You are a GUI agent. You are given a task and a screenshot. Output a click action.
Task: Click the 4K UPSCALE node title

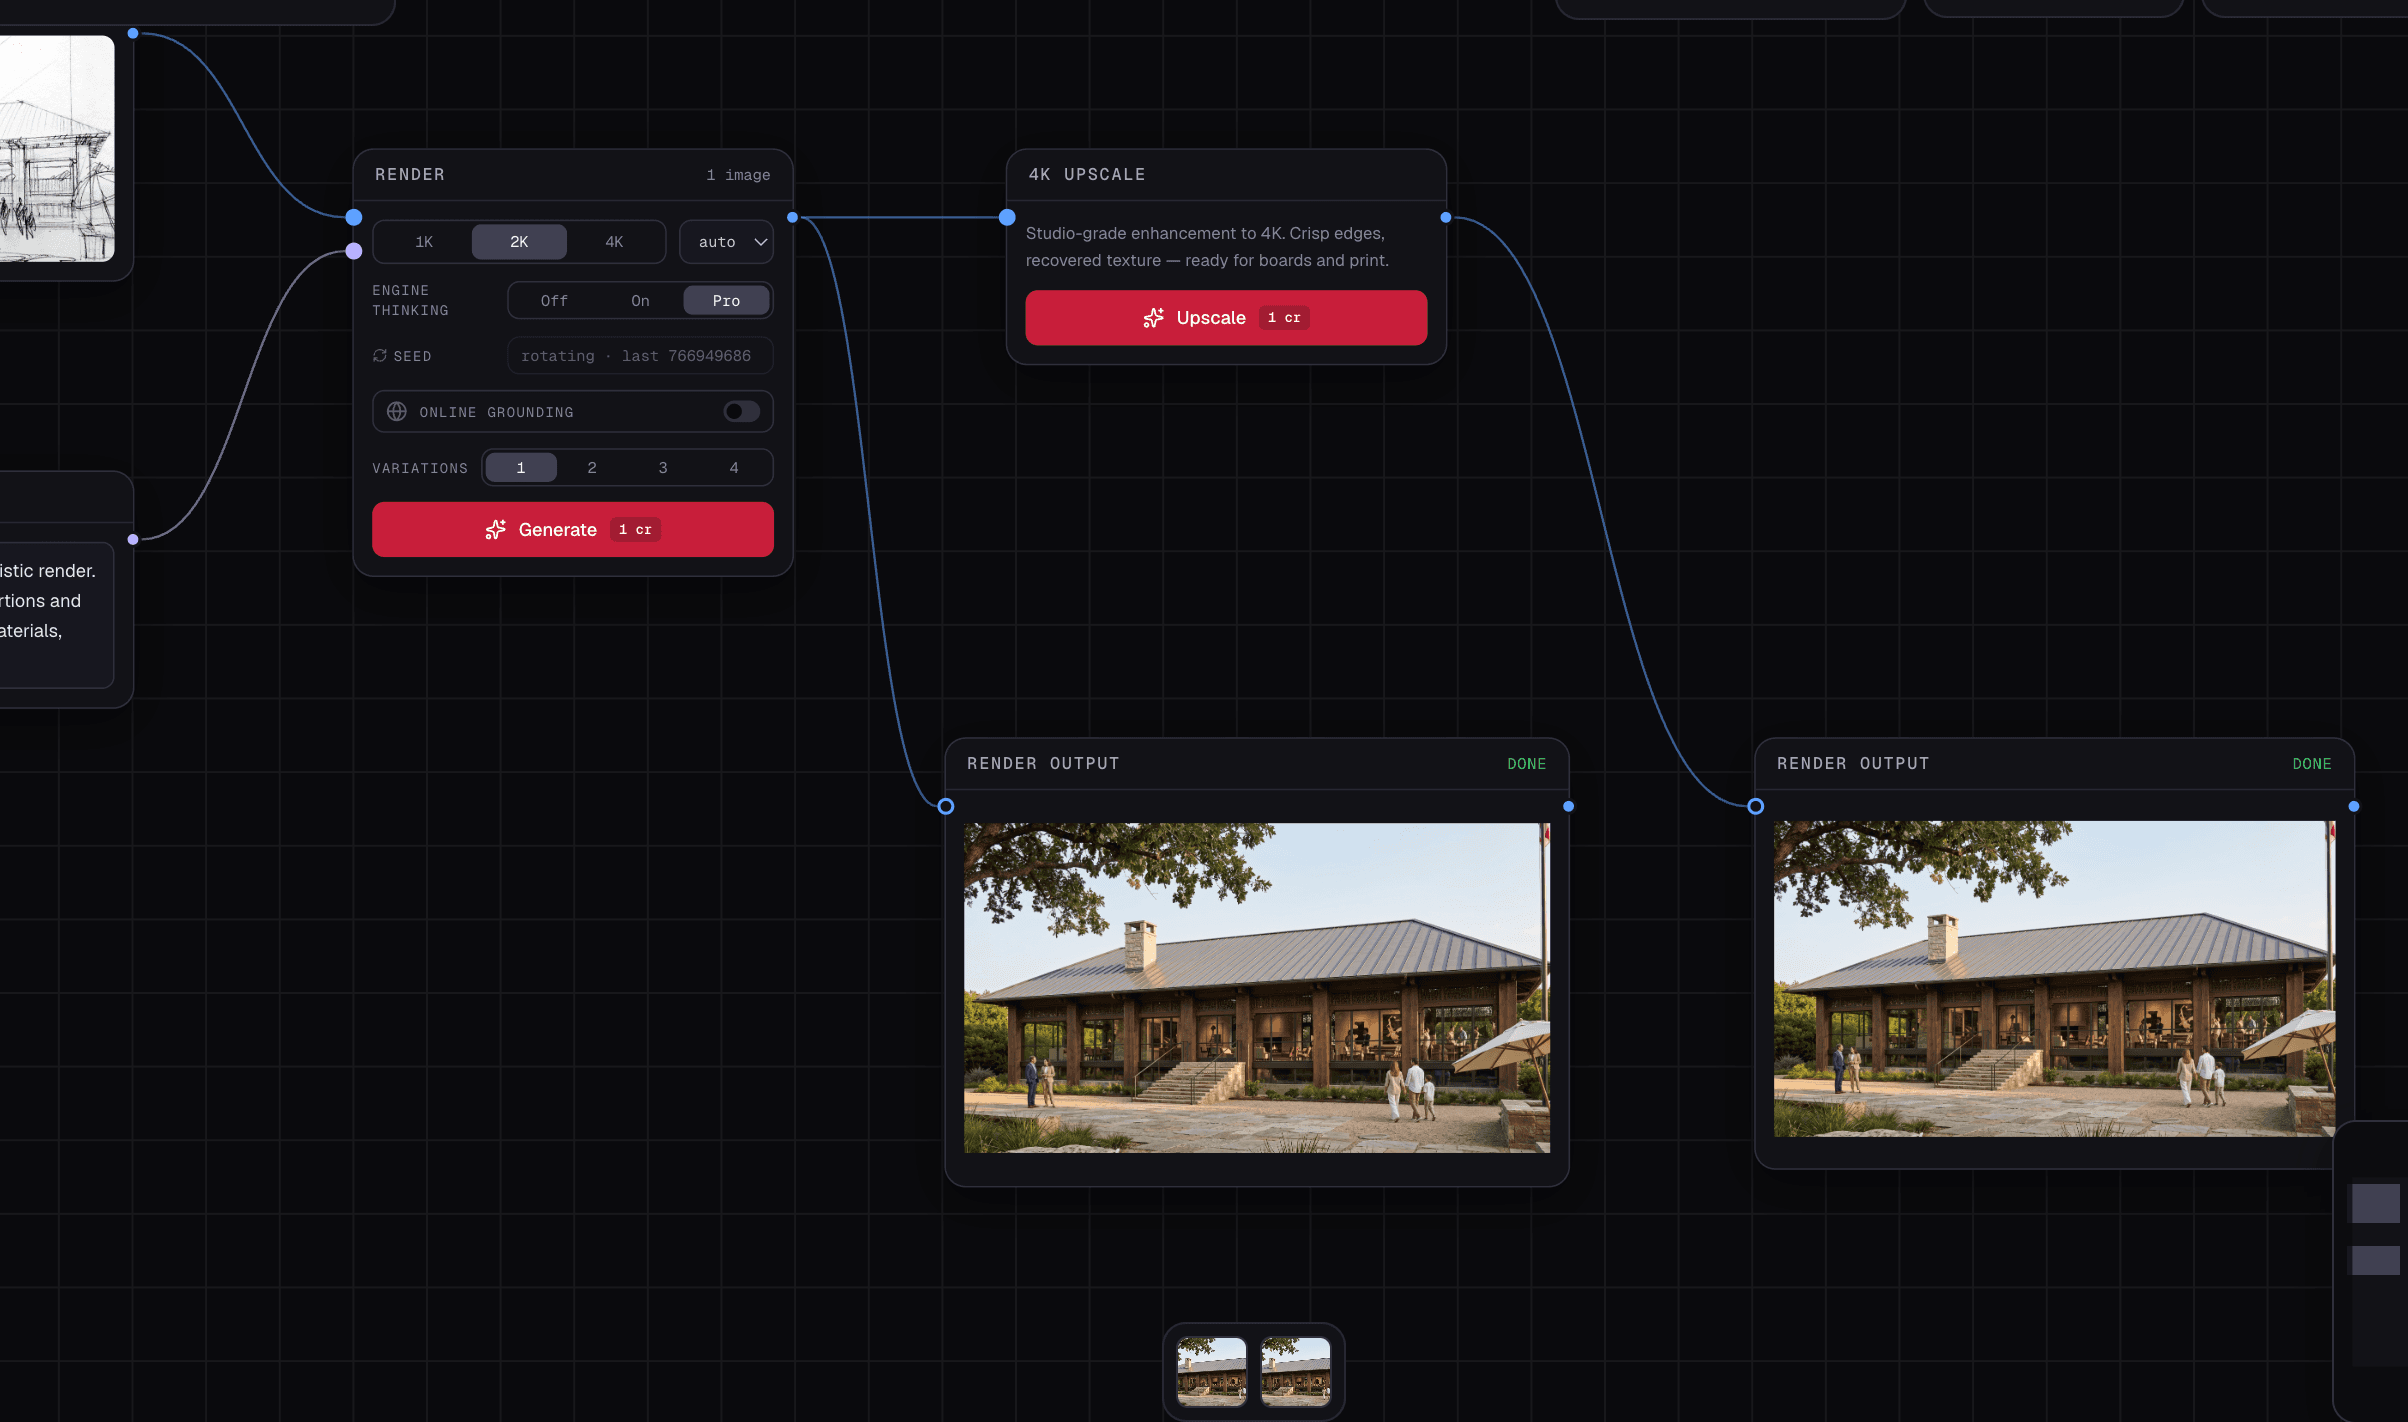point(1087,174)
